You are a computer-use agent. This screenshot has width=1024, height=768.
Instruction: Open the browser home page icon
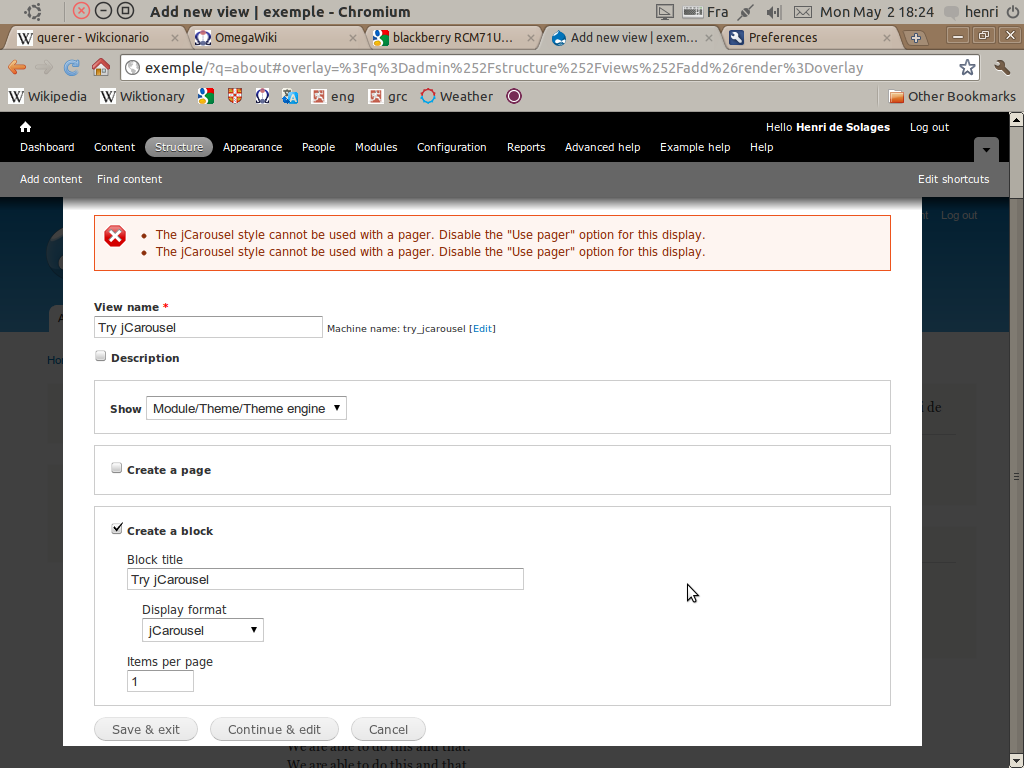(101, 67)
